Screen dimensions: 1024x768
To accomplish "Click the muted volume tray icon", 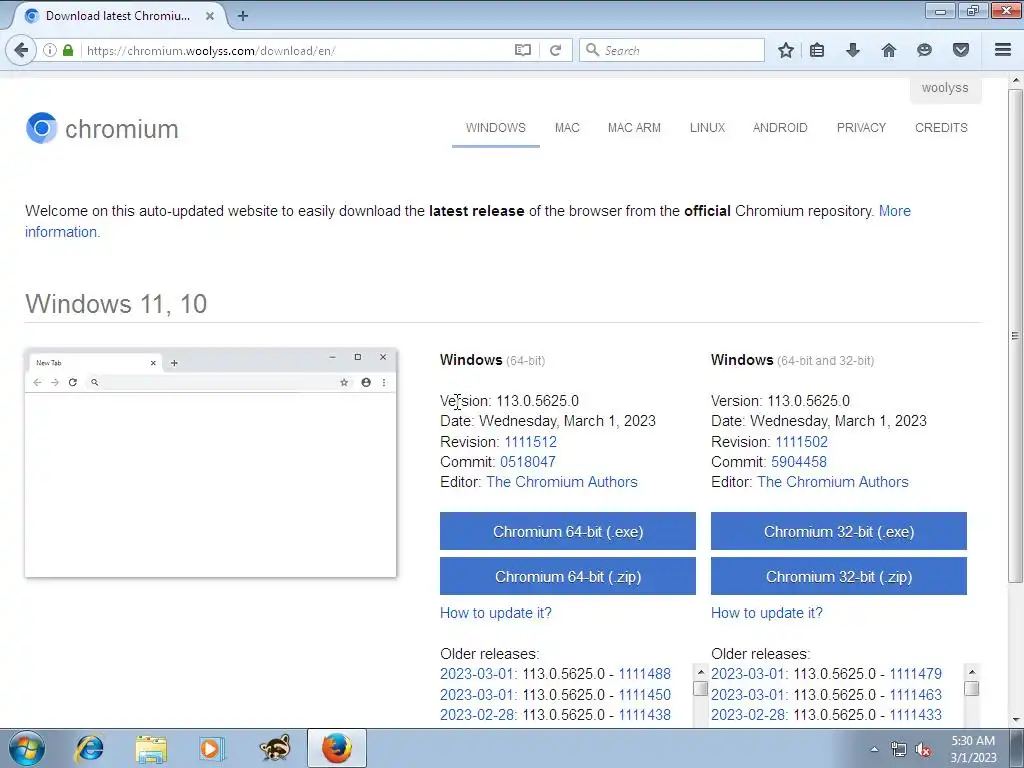I will pos(923,750).
